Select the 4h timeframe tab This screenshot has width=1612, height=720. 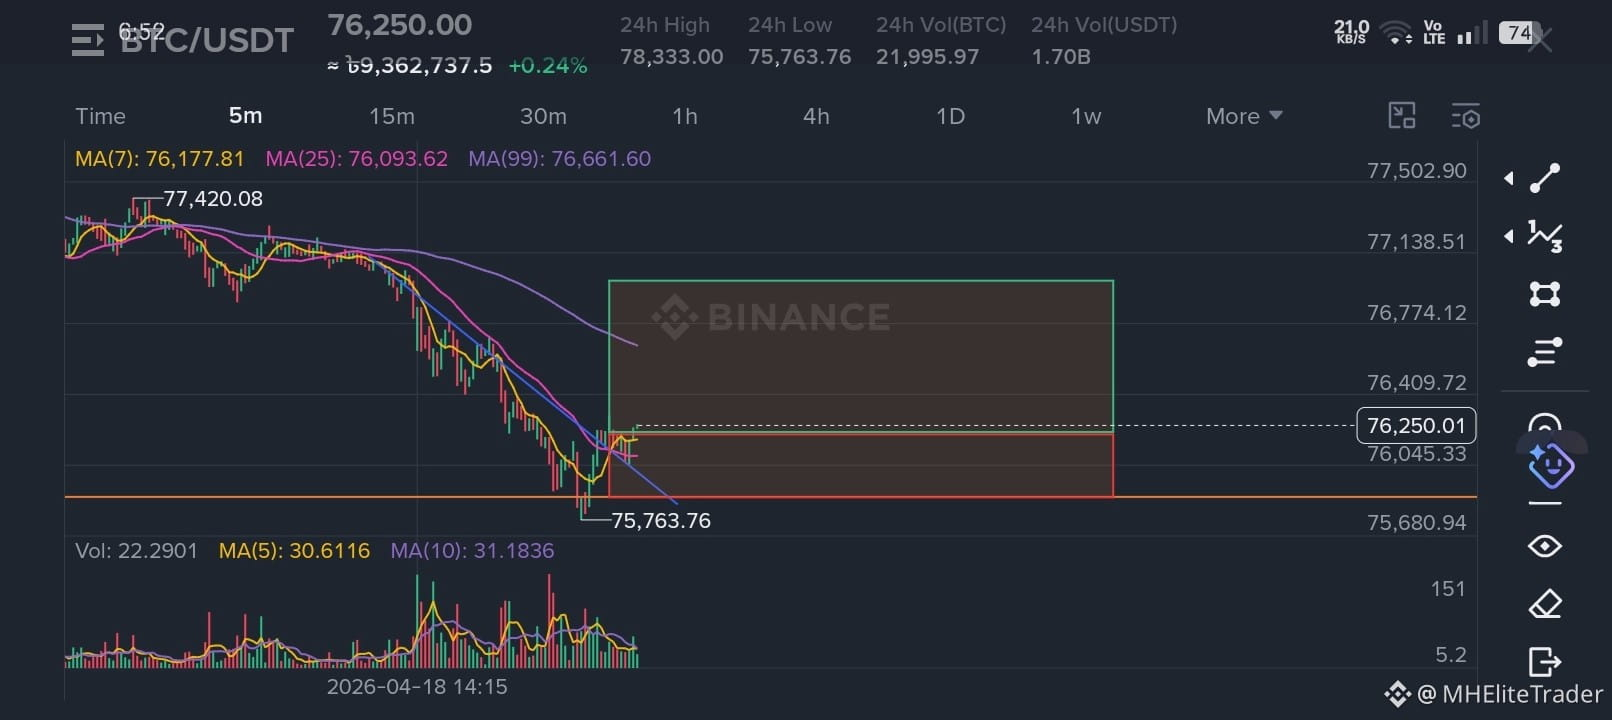click(x=816, y=116)
